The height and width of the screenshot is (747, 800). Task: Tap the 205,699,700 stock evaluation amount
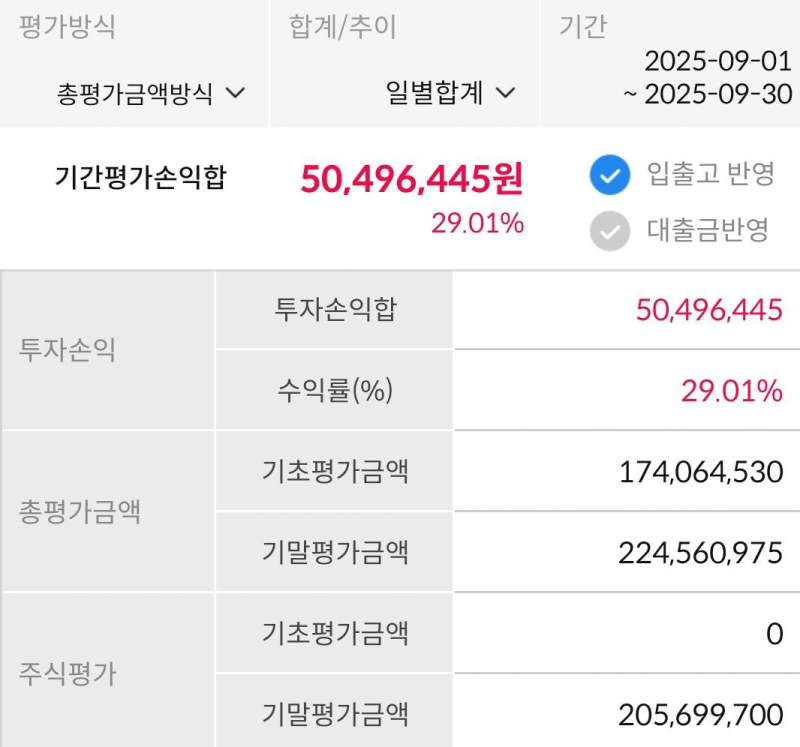pos(700,715)
